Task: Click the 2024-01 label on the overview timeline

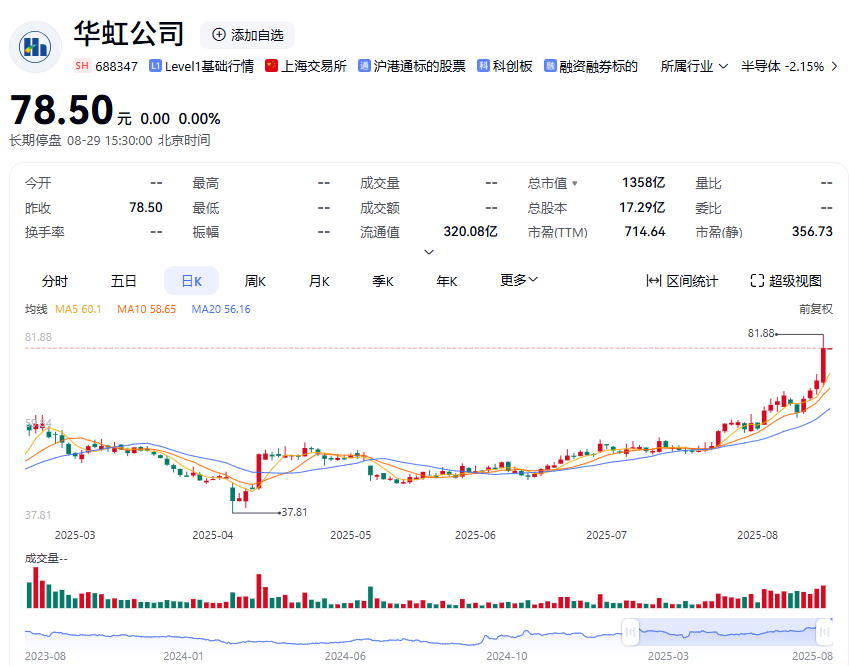Action: pos(184,656)
